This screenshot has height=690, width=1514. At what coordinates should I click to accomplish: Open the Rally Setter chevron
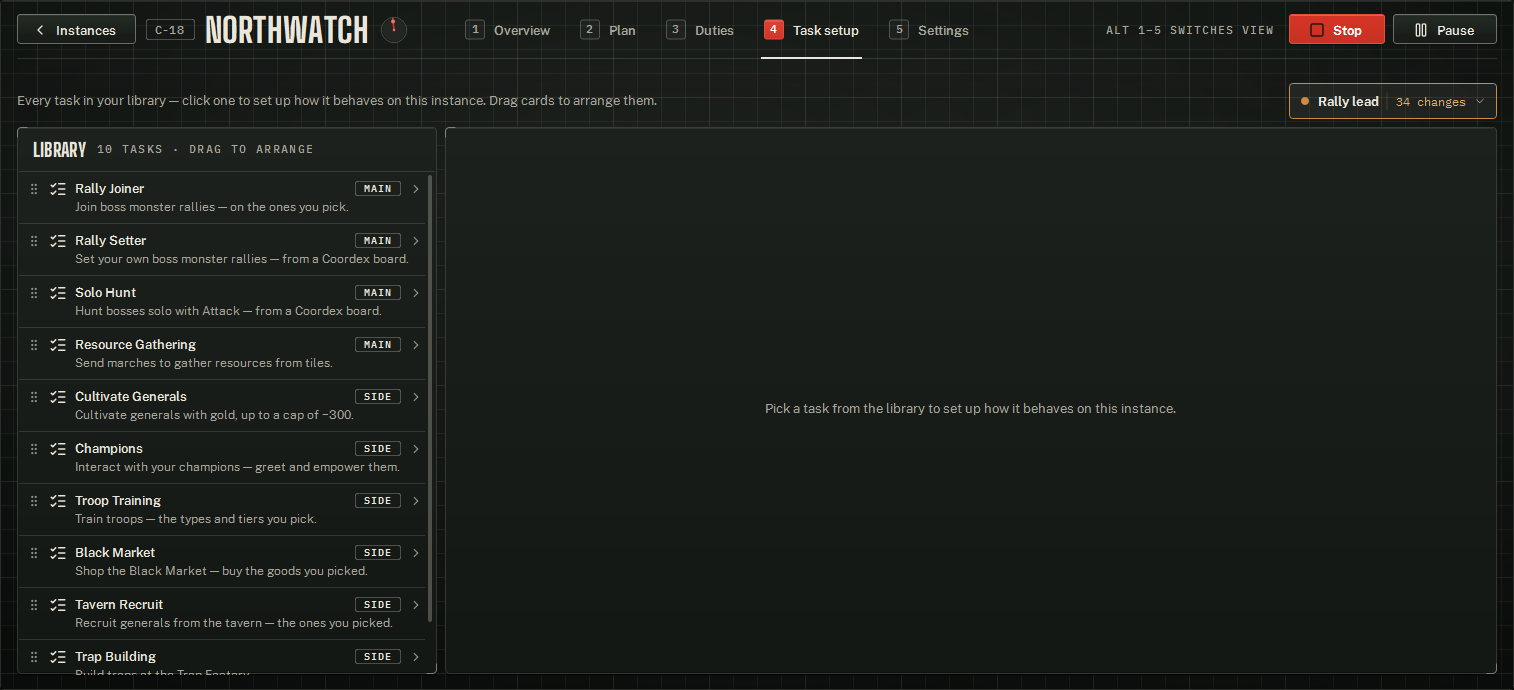(x=416, y=240)
